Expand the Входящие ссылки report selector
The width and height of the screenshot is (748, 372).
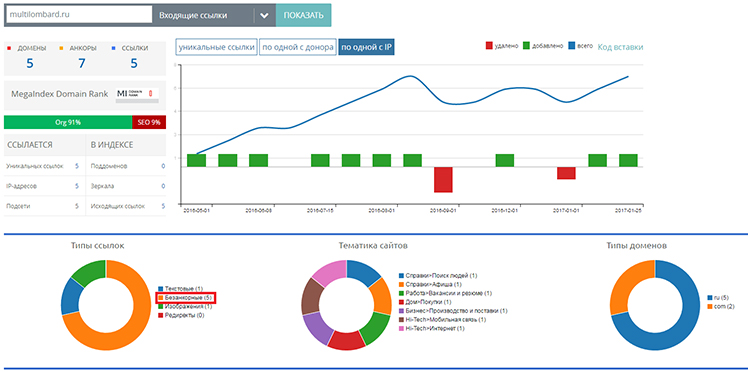pos(203,15)
